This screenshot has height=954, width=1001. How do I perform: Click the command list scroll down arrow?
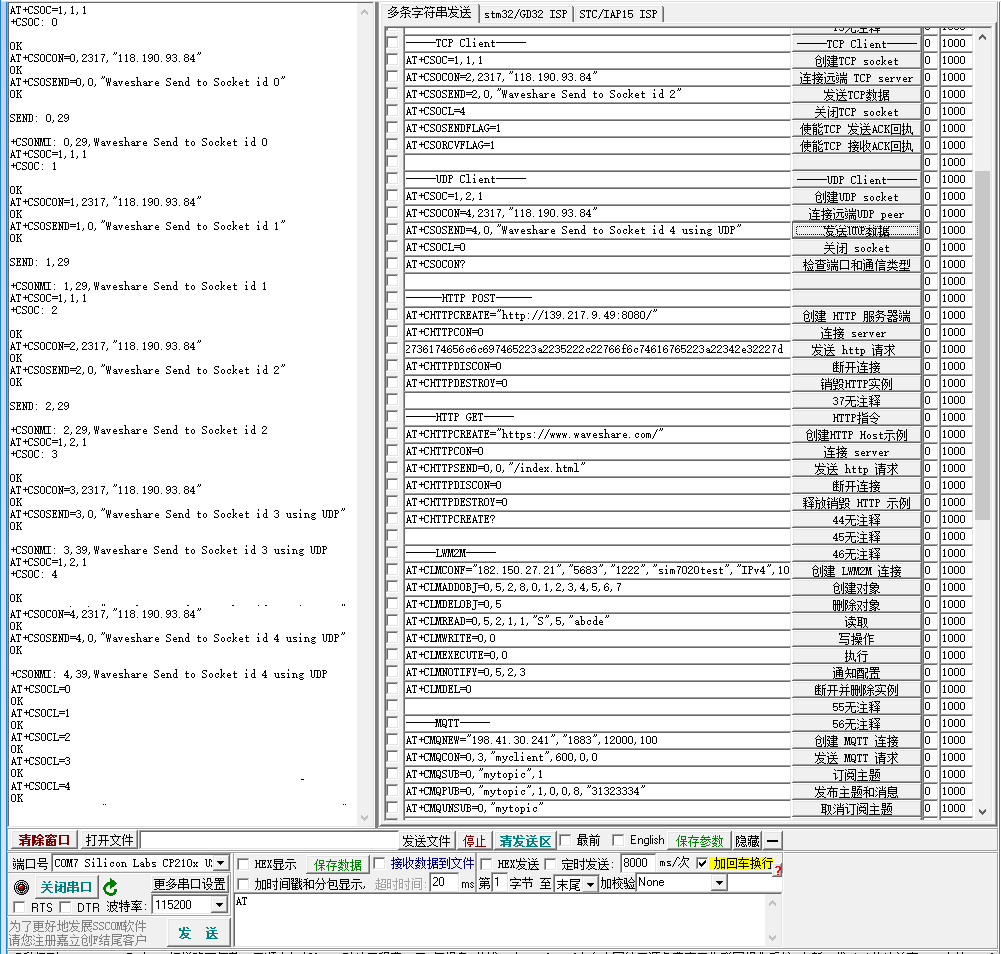click(982, 812)
